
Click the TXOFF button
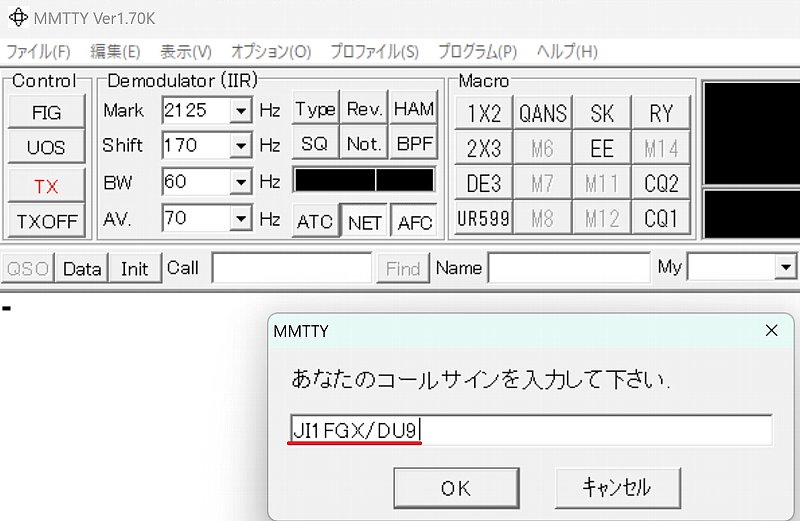(x=46, y=221)
